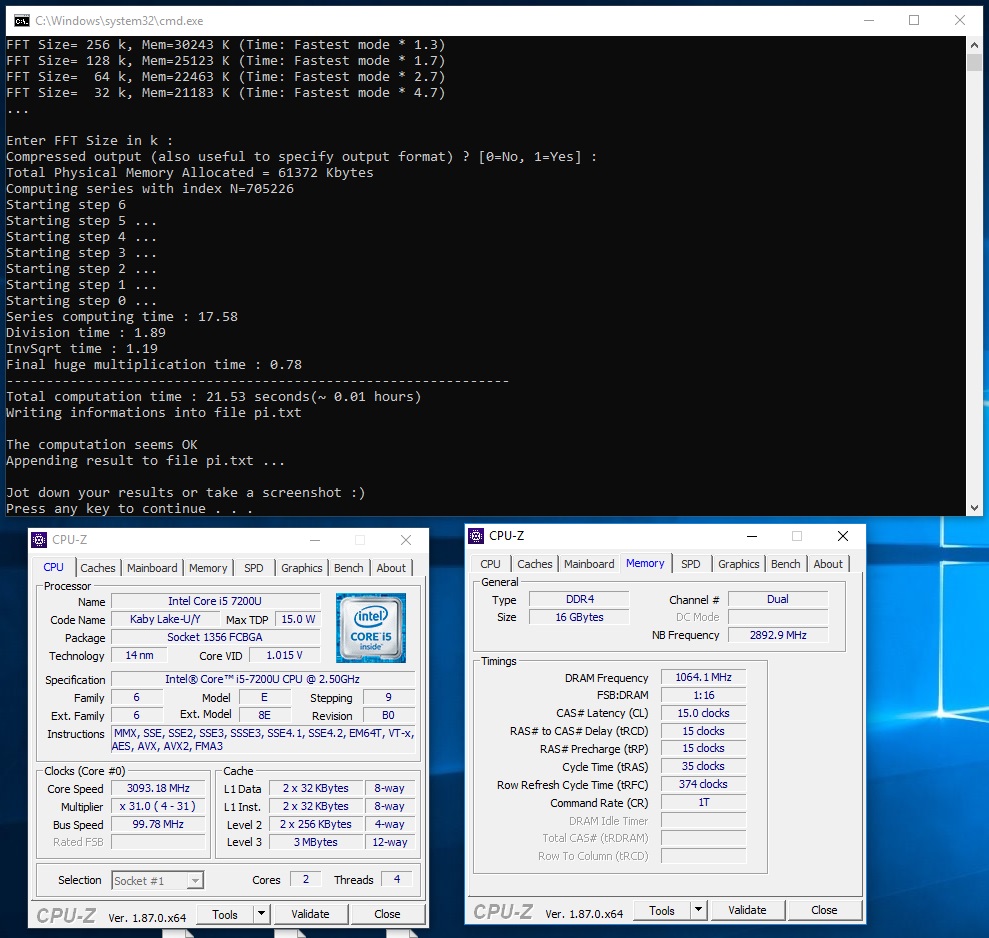Click the processor Name field Intel Core i5 7200U

pos(215,601)
